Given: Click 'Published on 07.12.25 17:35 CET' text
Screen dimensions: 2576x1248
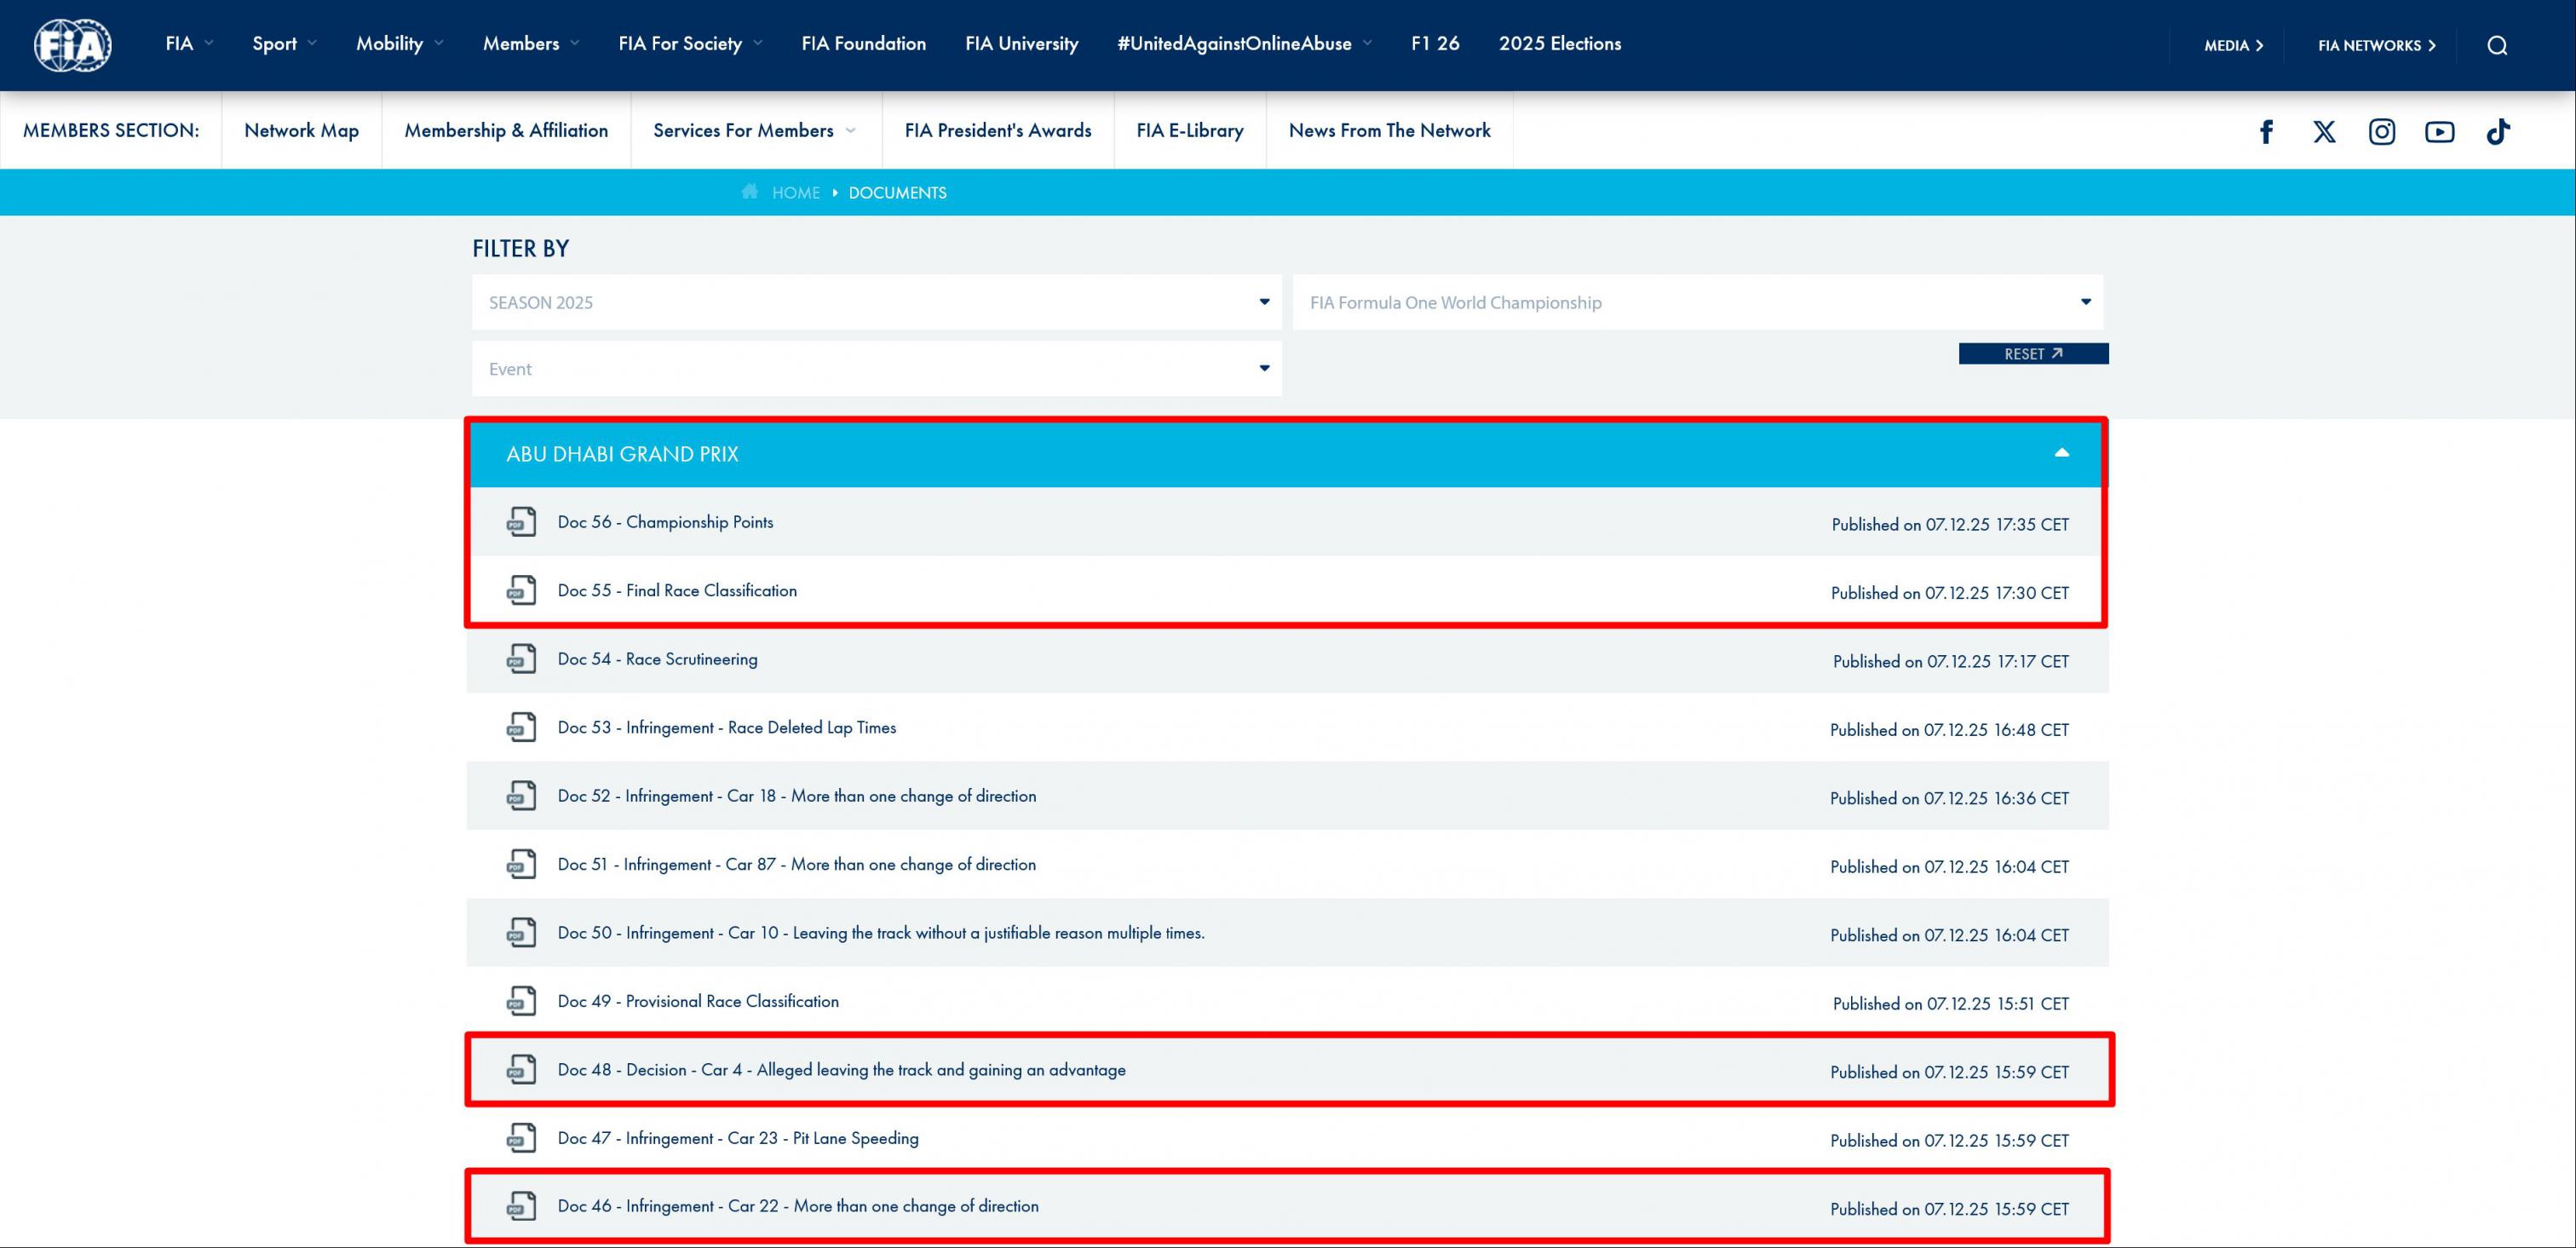Looking at the screenshot, I should tap(1950, 524).
